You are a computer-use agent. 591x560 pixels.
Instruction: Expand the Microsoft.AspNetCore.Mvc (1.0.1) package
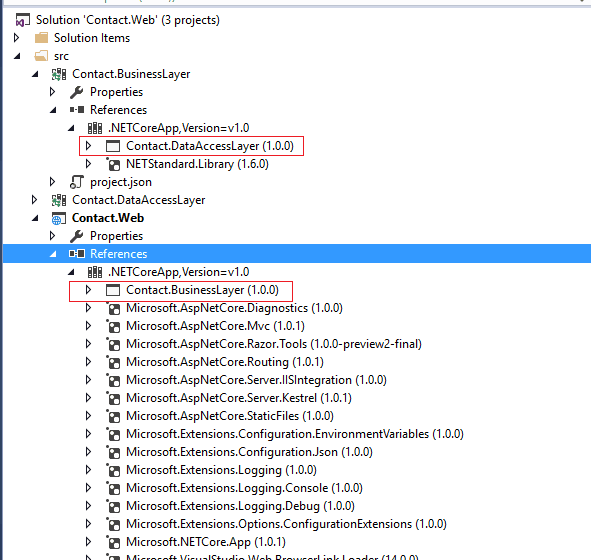[89, 326]
